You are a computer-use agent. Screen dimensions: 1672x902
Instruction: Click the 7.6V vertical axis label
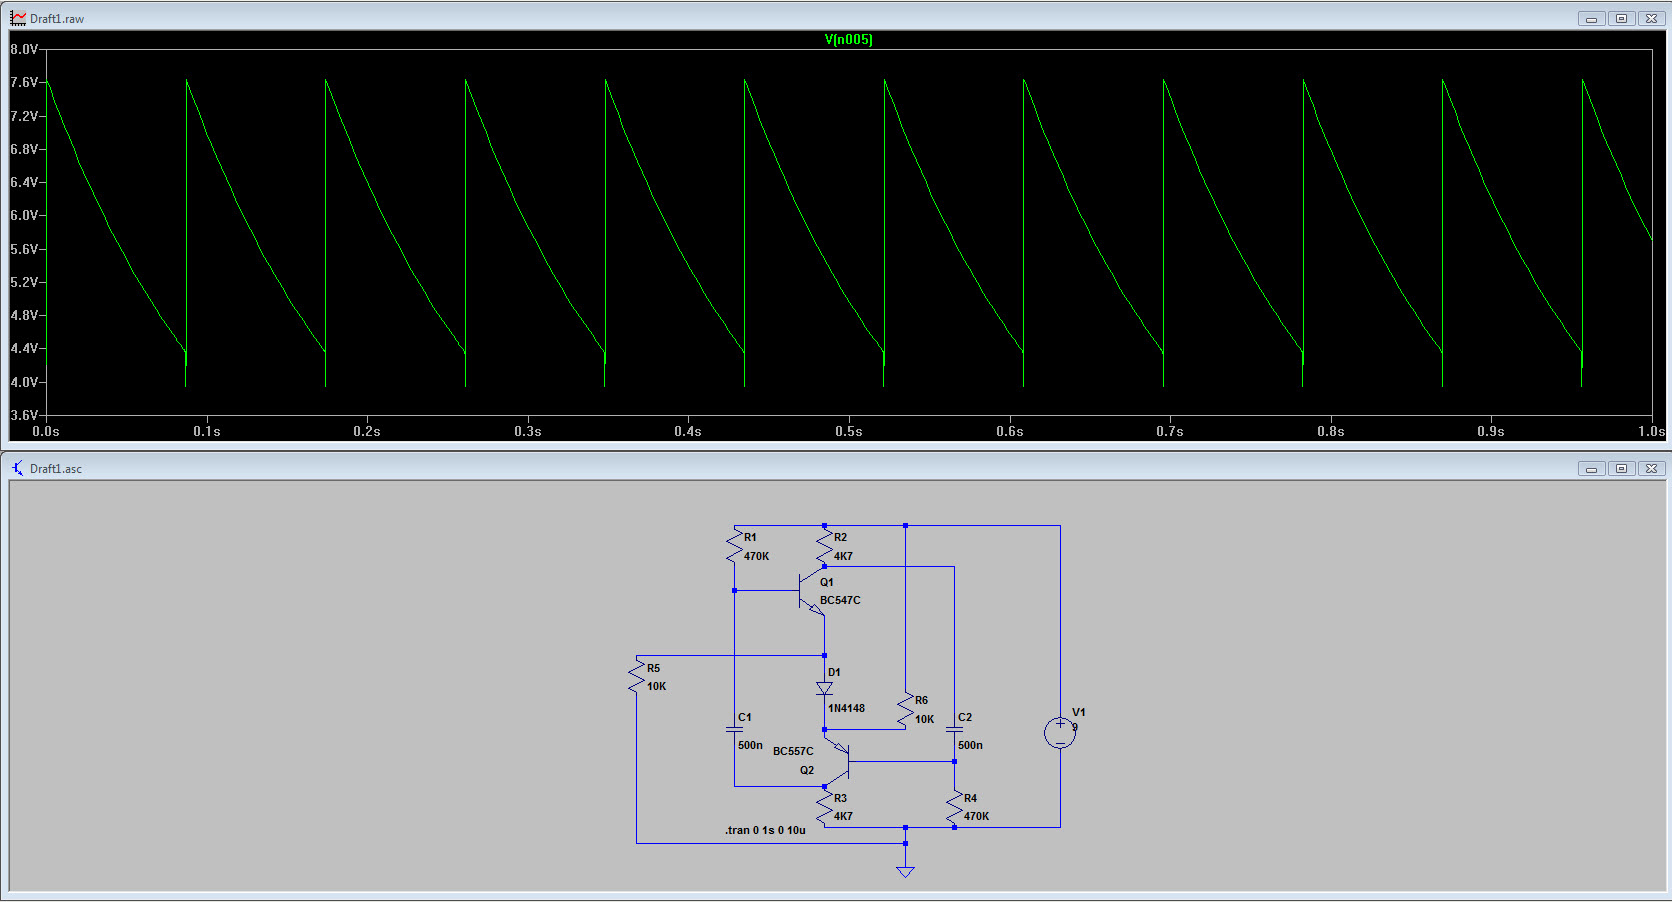point(24,82)
